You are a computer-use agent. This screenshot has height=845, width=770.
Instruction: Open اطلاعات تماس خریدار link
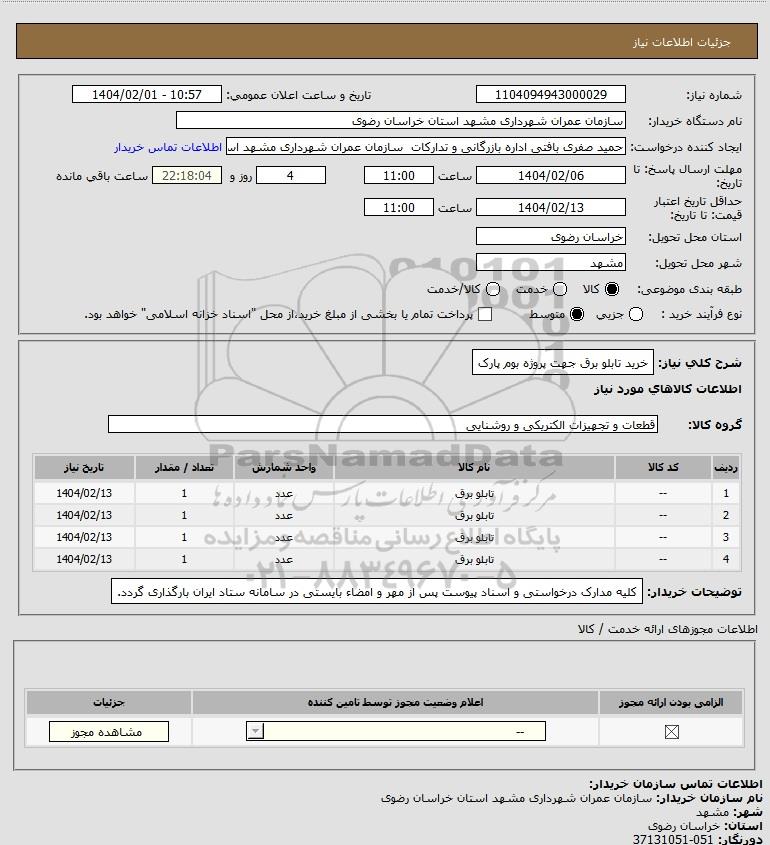coord(168,147)
